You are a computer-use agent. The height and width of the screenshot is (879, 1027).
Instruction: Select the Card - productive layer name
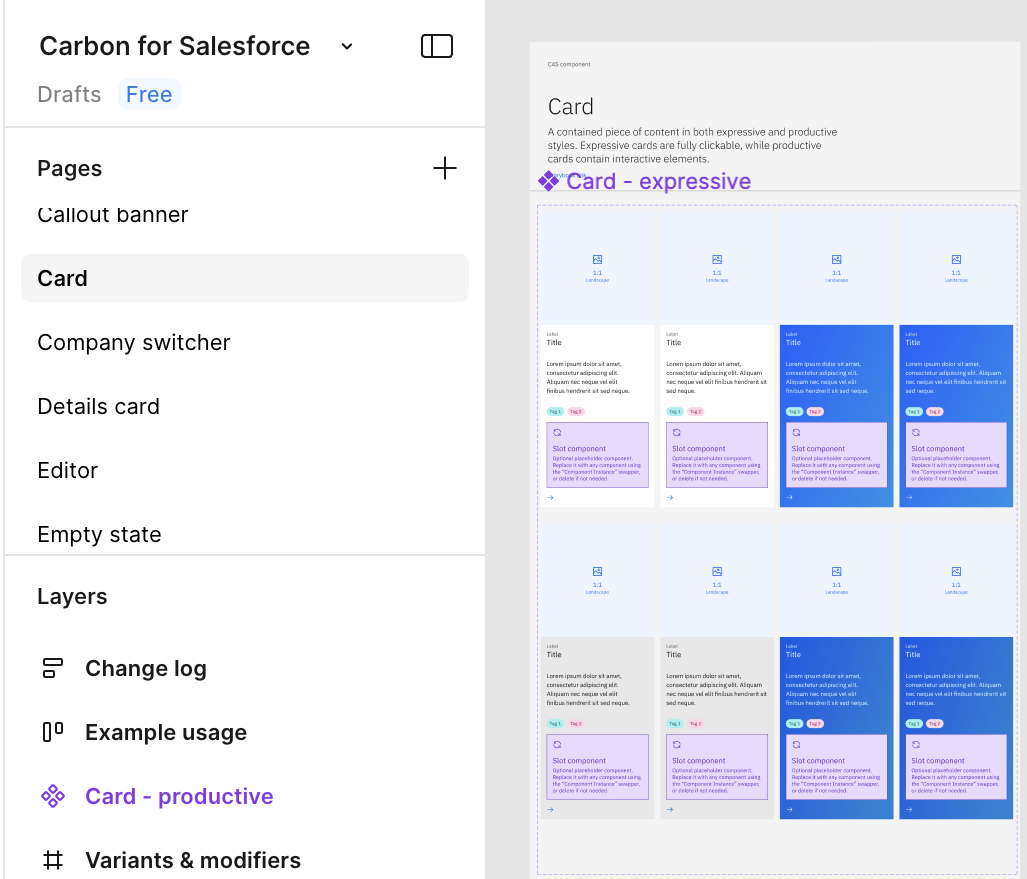pos(179,797)
